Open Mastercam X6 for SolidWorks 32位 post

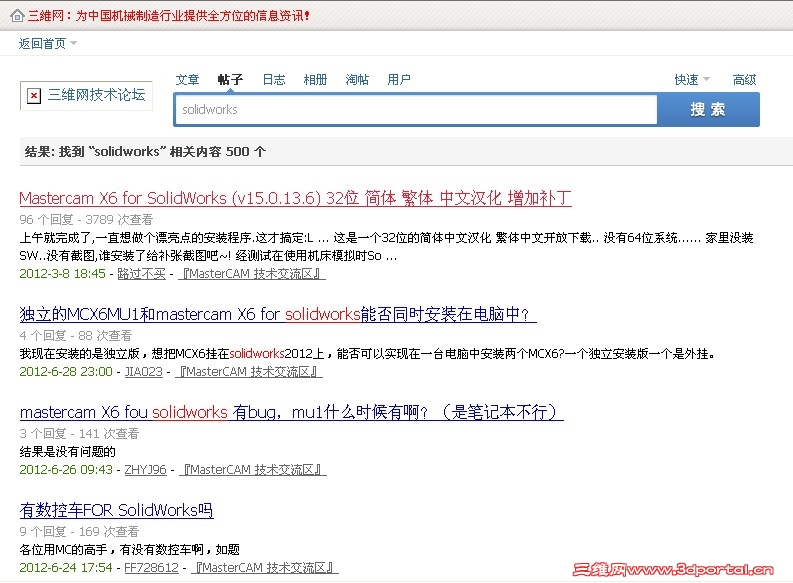point(295,198)
